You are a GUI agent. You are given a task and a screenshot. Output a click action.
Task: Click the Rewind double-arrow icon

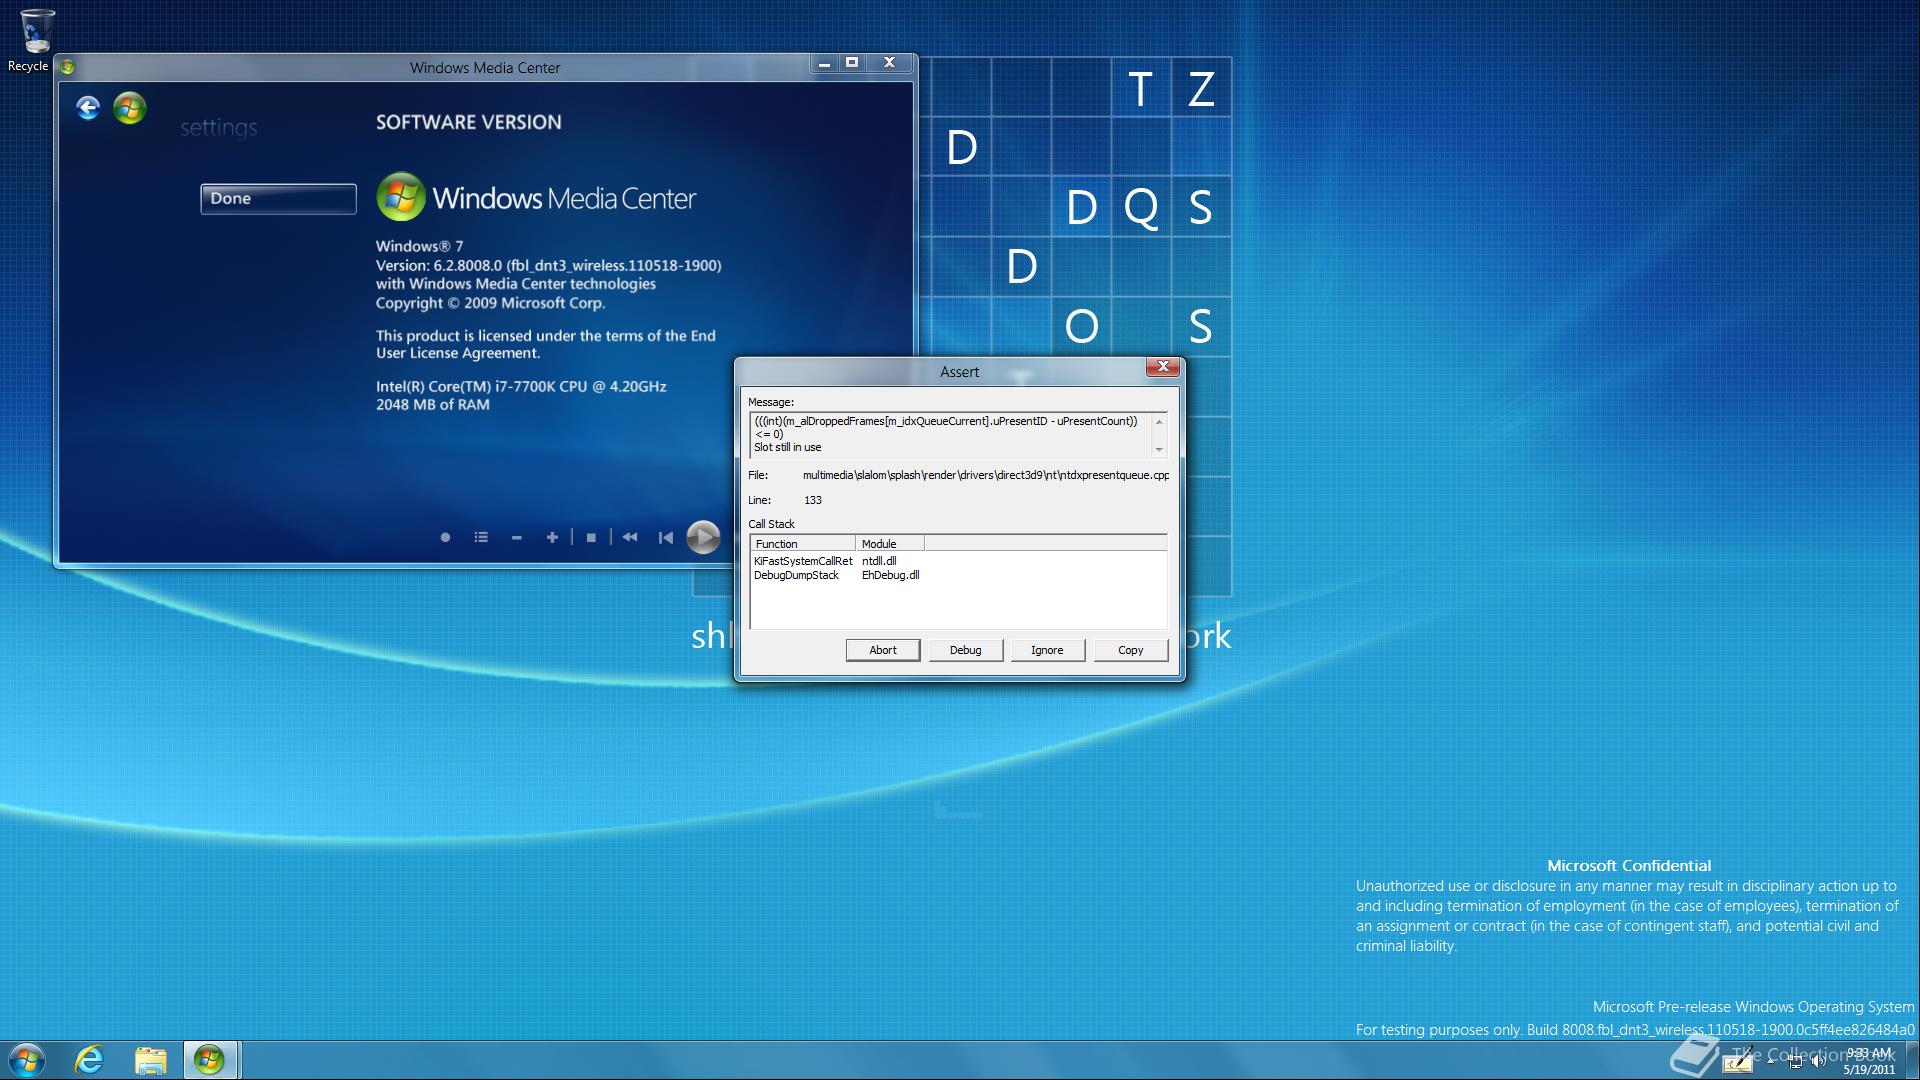630,538
